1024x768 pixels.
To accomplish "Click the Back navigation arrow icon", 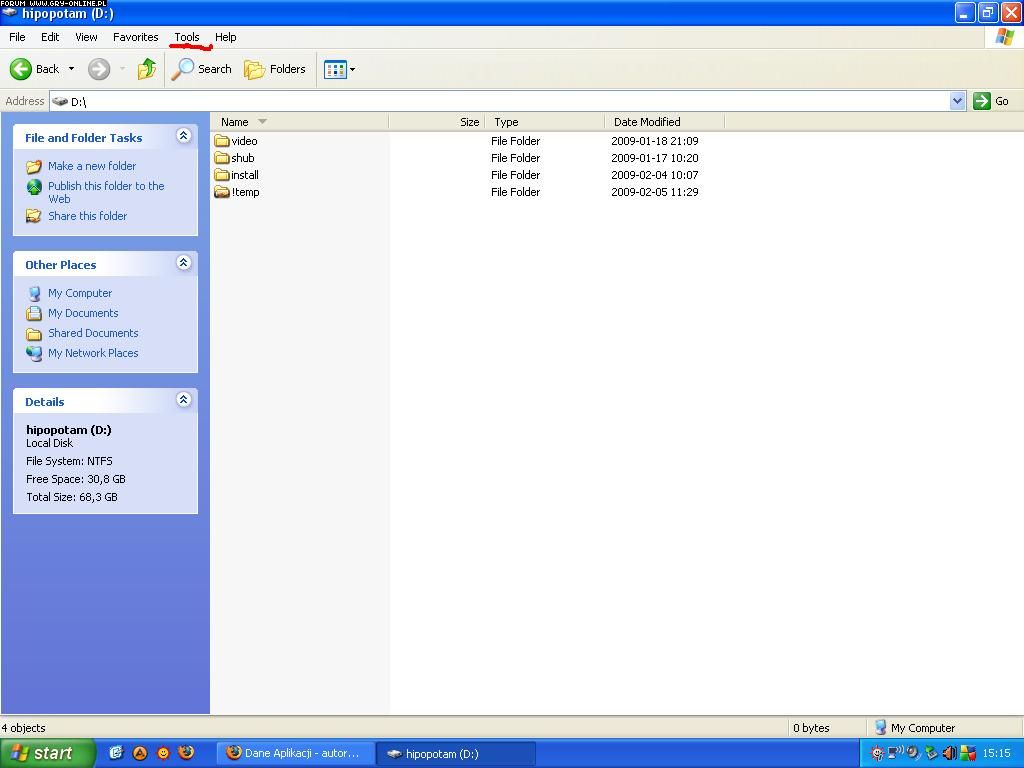I will point(21,69).
